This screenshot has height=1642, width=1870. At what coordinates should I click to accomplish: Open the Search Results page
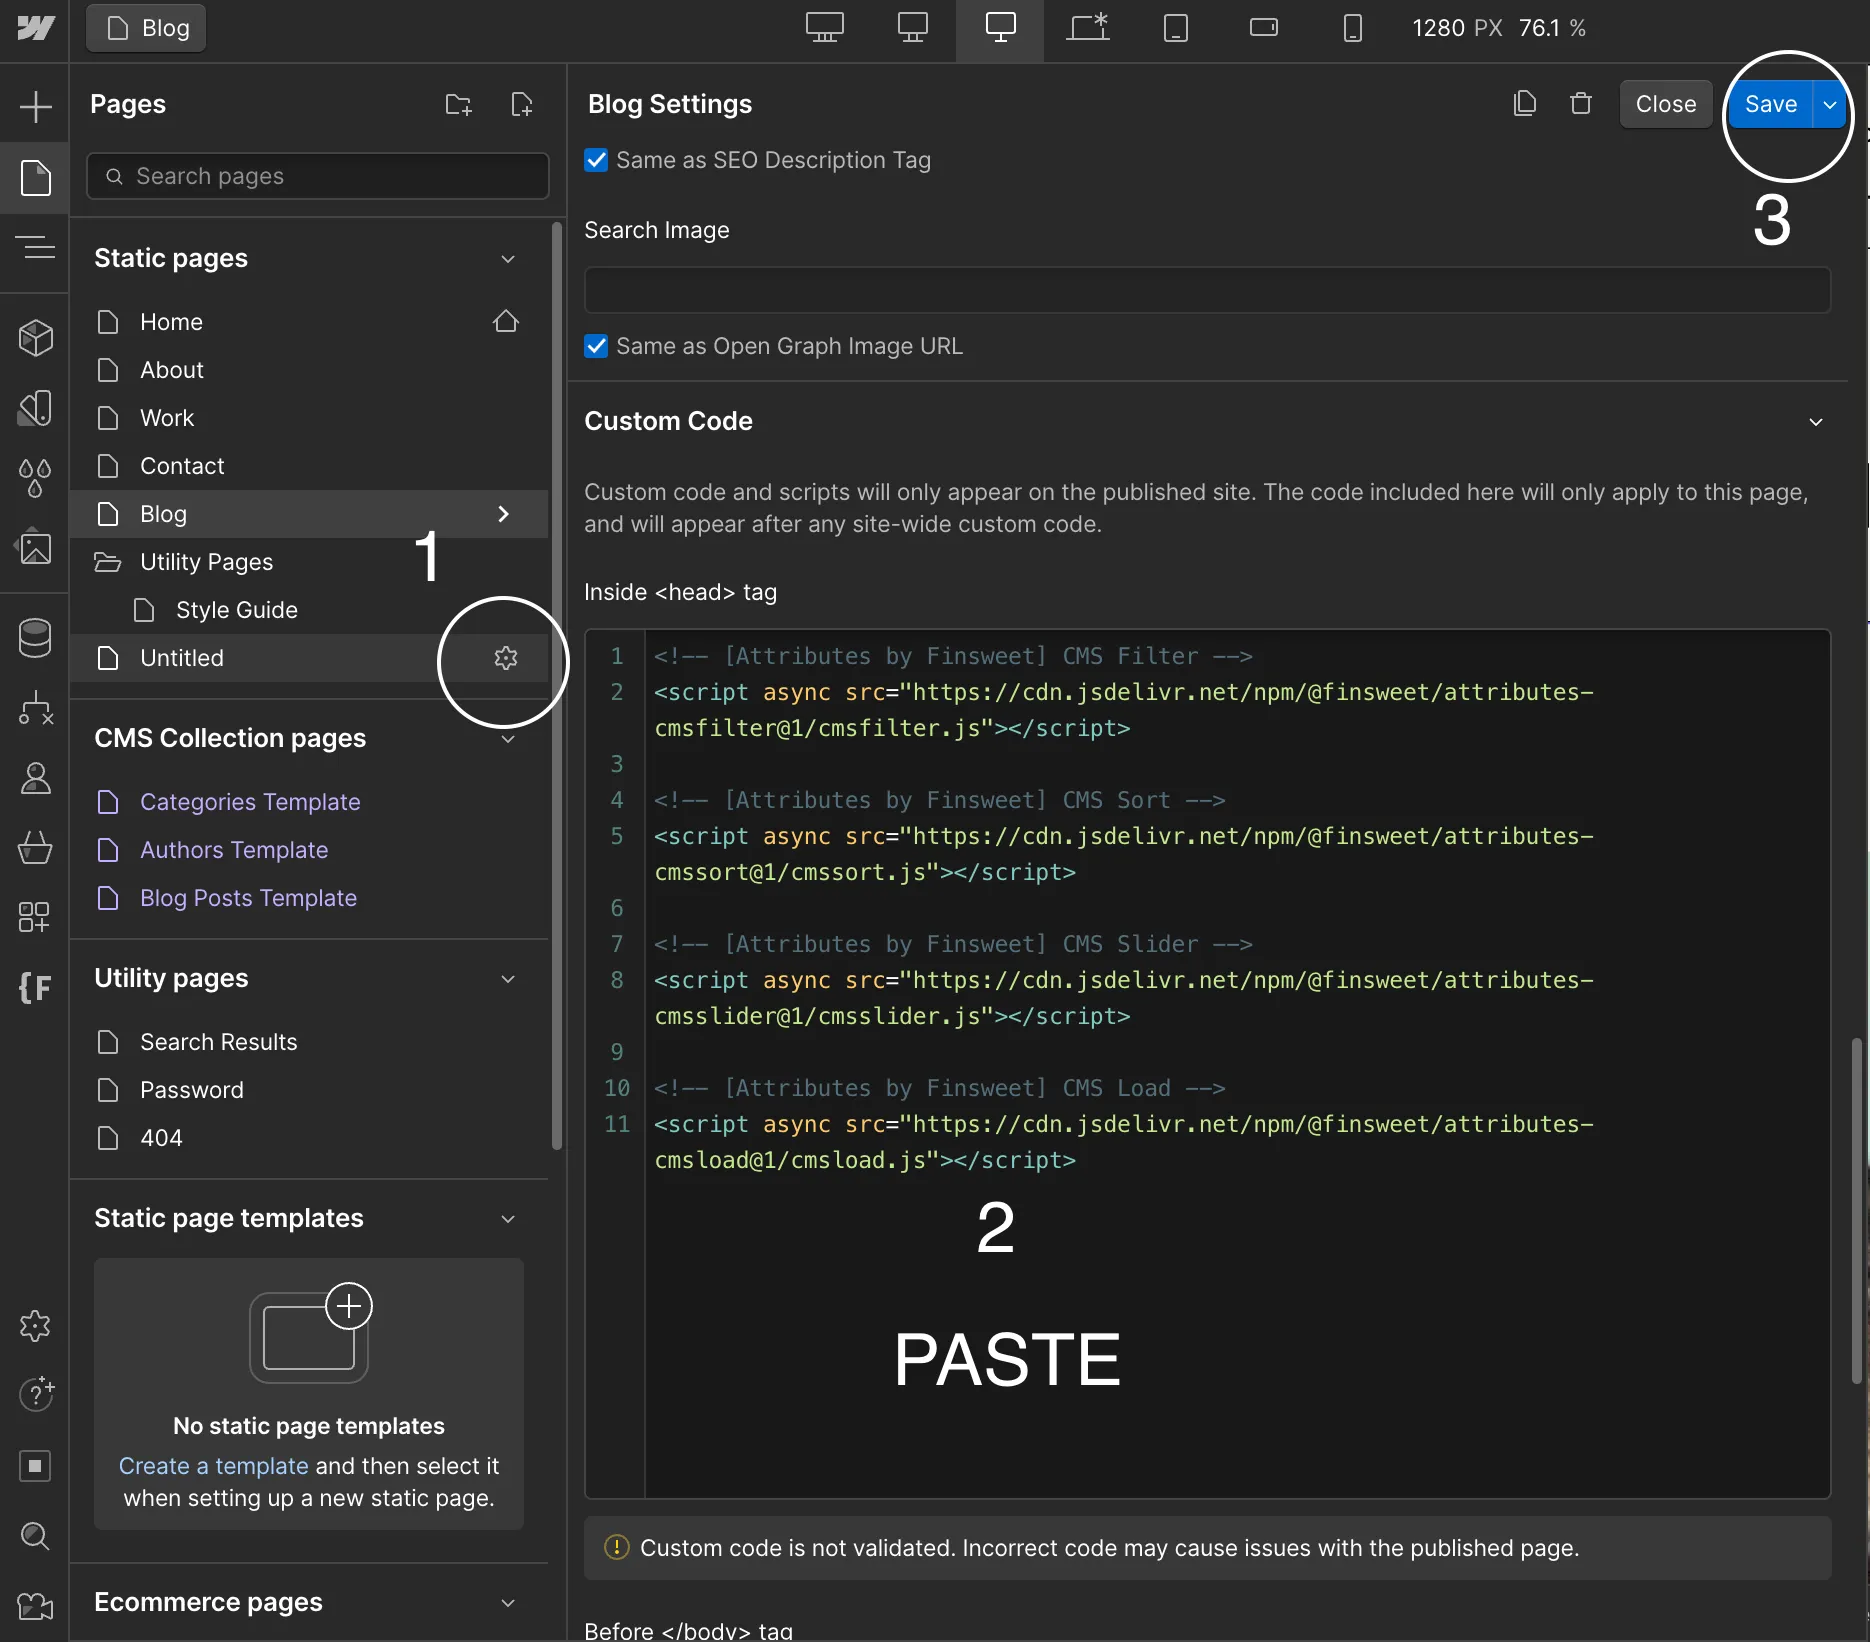(x=309, y=1042)
